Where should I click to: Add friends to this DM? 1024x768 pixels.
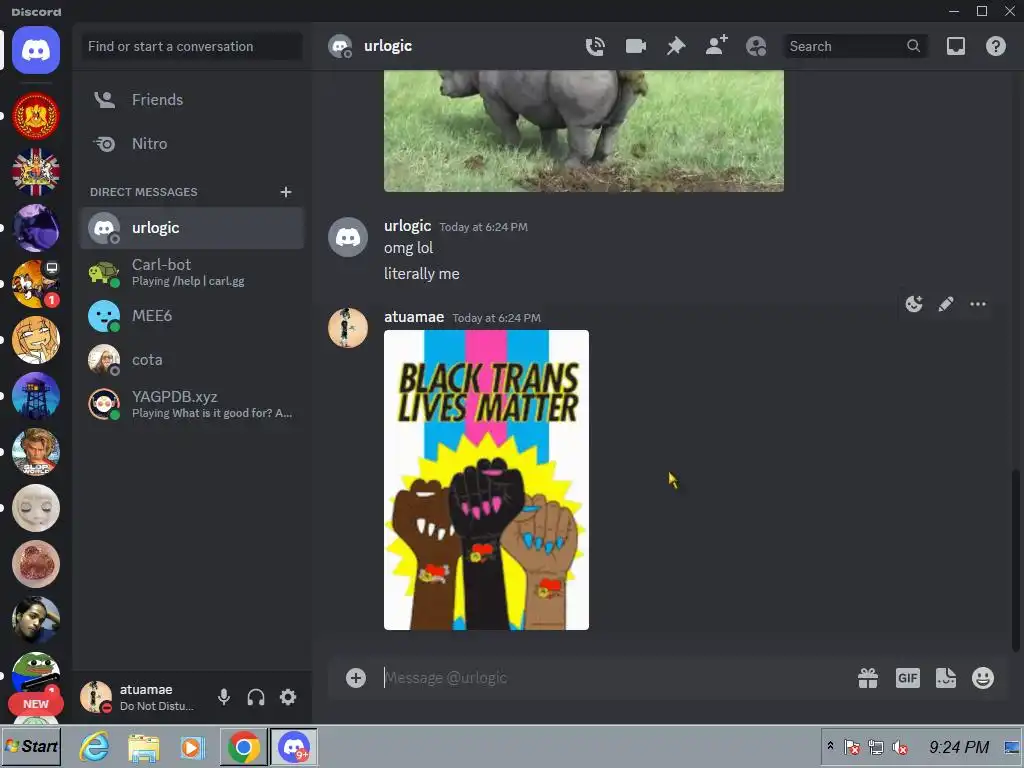point(716,46)
